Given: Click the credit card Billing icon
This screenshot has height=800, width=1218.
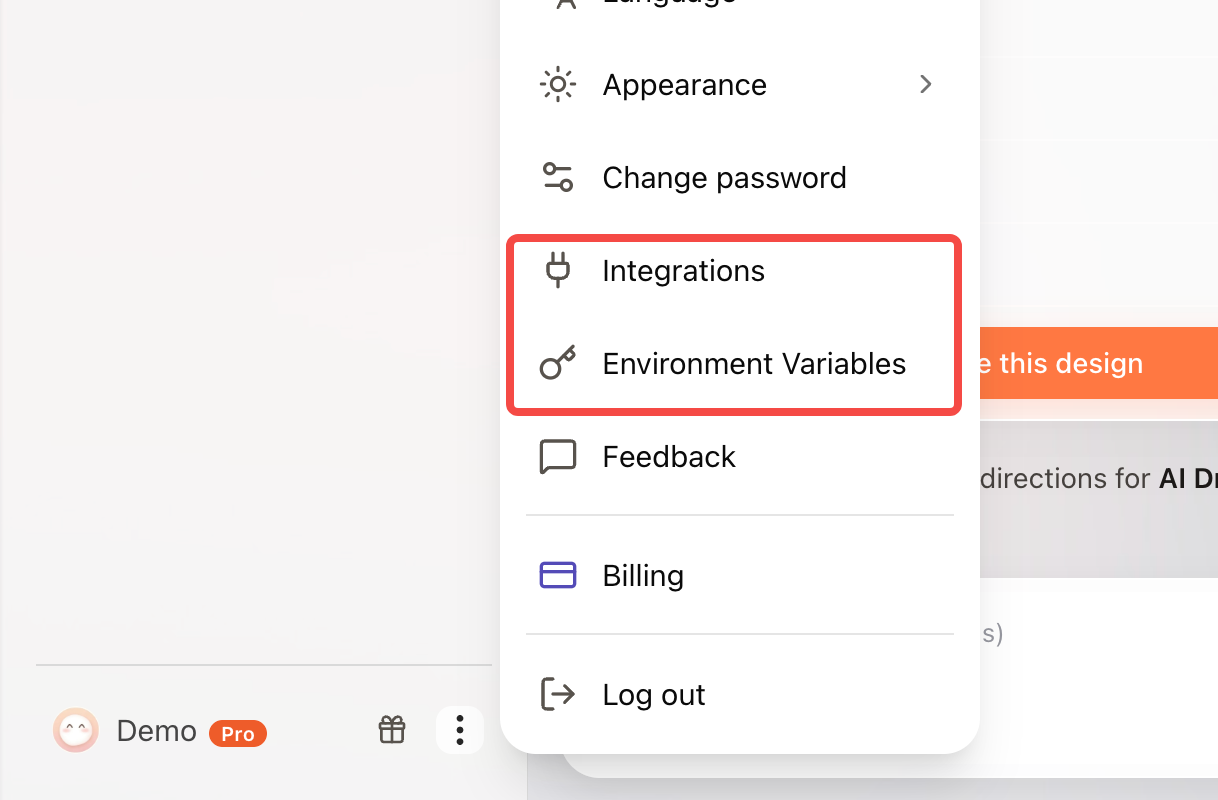Looking at the screenshot, I should click(x=557, y=575).
